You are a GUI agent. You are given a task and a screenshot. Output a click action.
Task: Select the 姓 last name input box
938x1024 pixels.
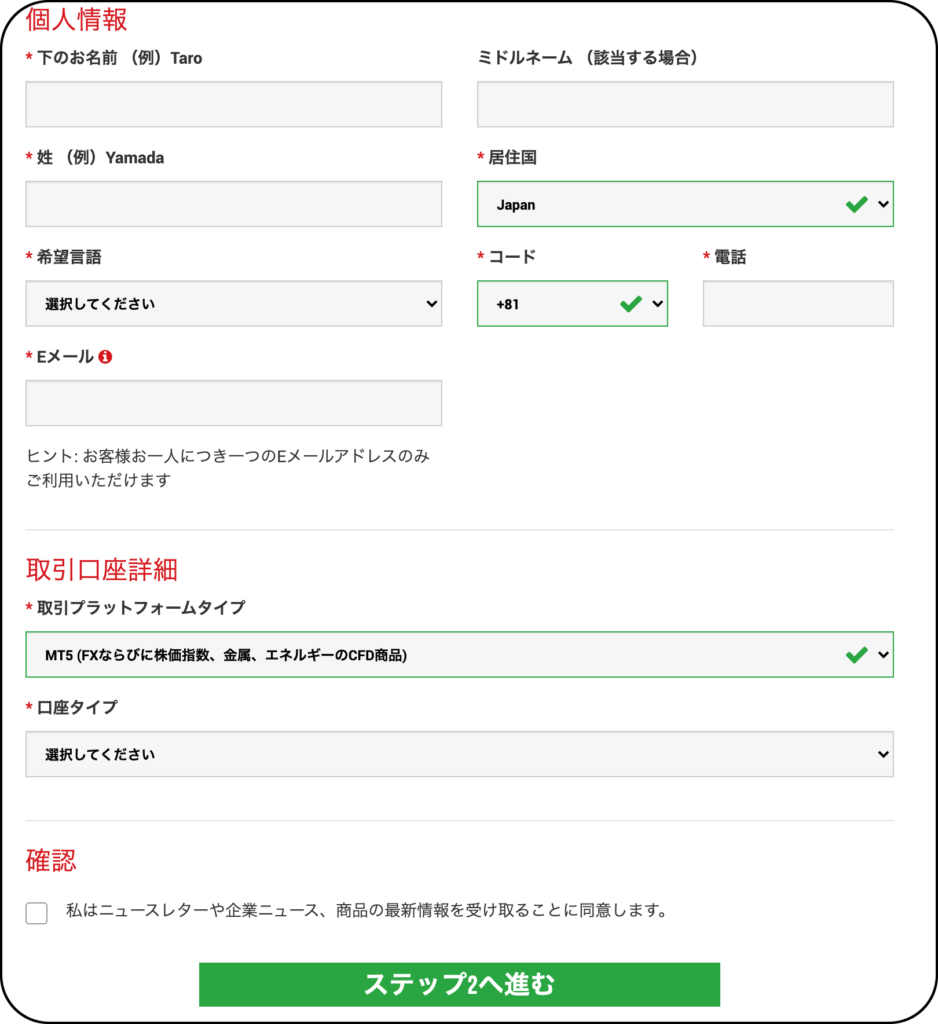tap(234, 204)
